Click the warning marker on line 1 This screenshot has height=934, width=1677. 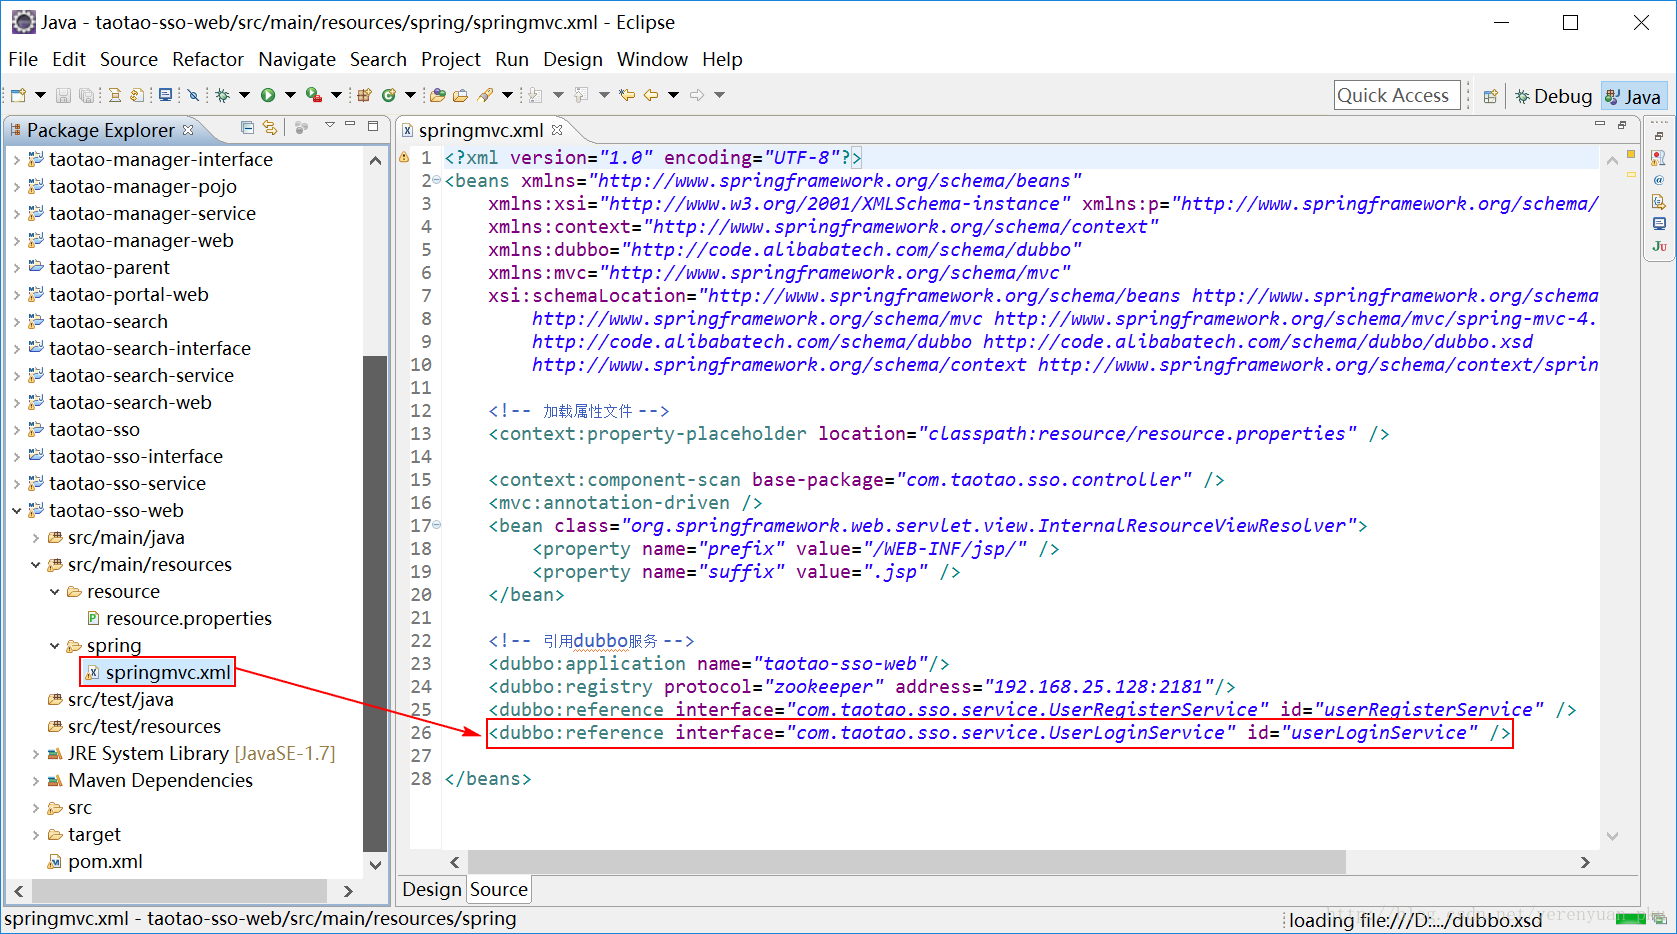[404, 157]
